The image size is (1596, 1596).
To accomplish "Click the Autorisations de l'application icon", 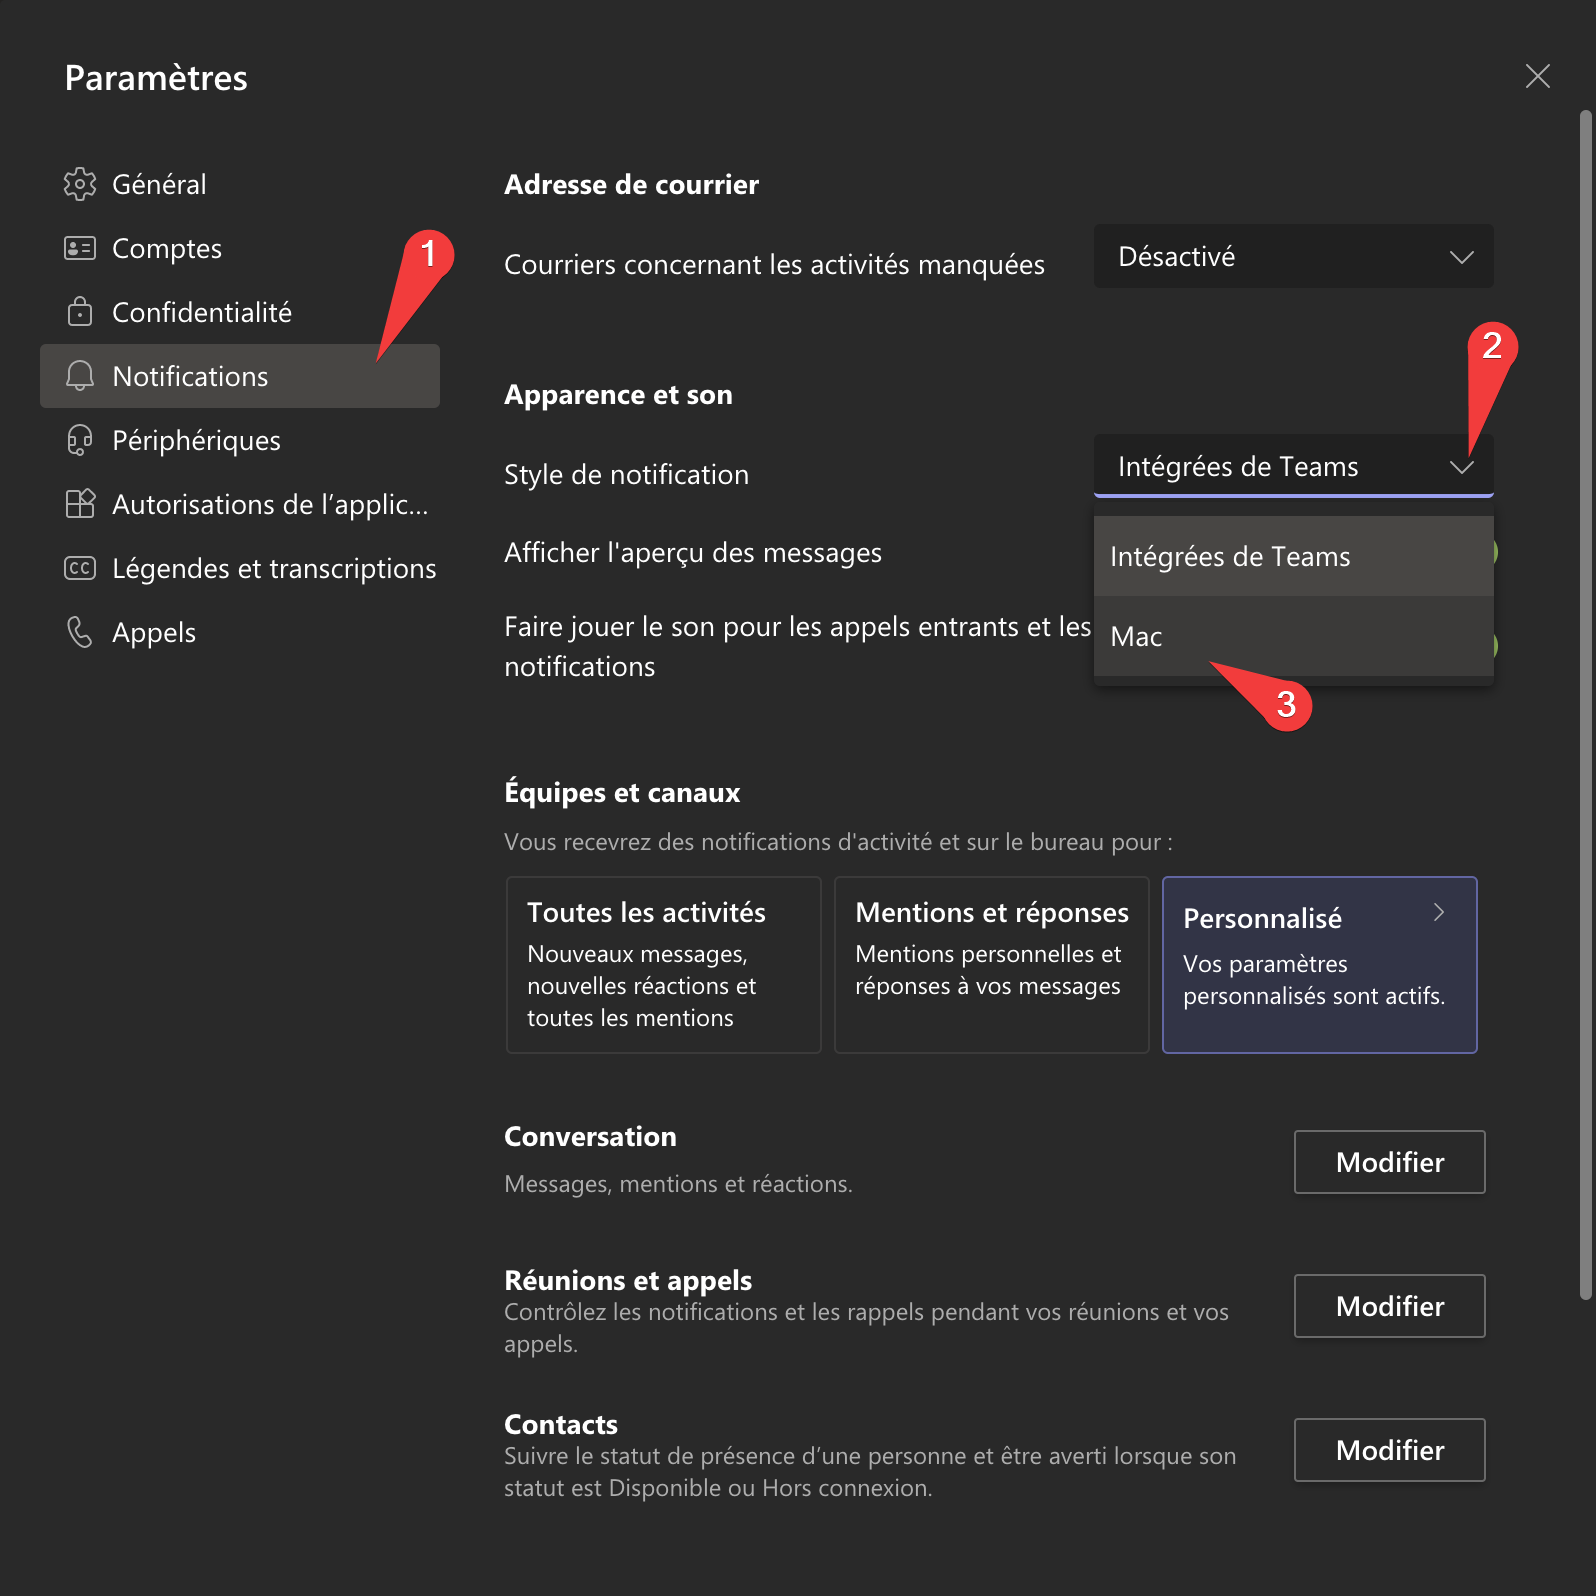I will [80, 504].
